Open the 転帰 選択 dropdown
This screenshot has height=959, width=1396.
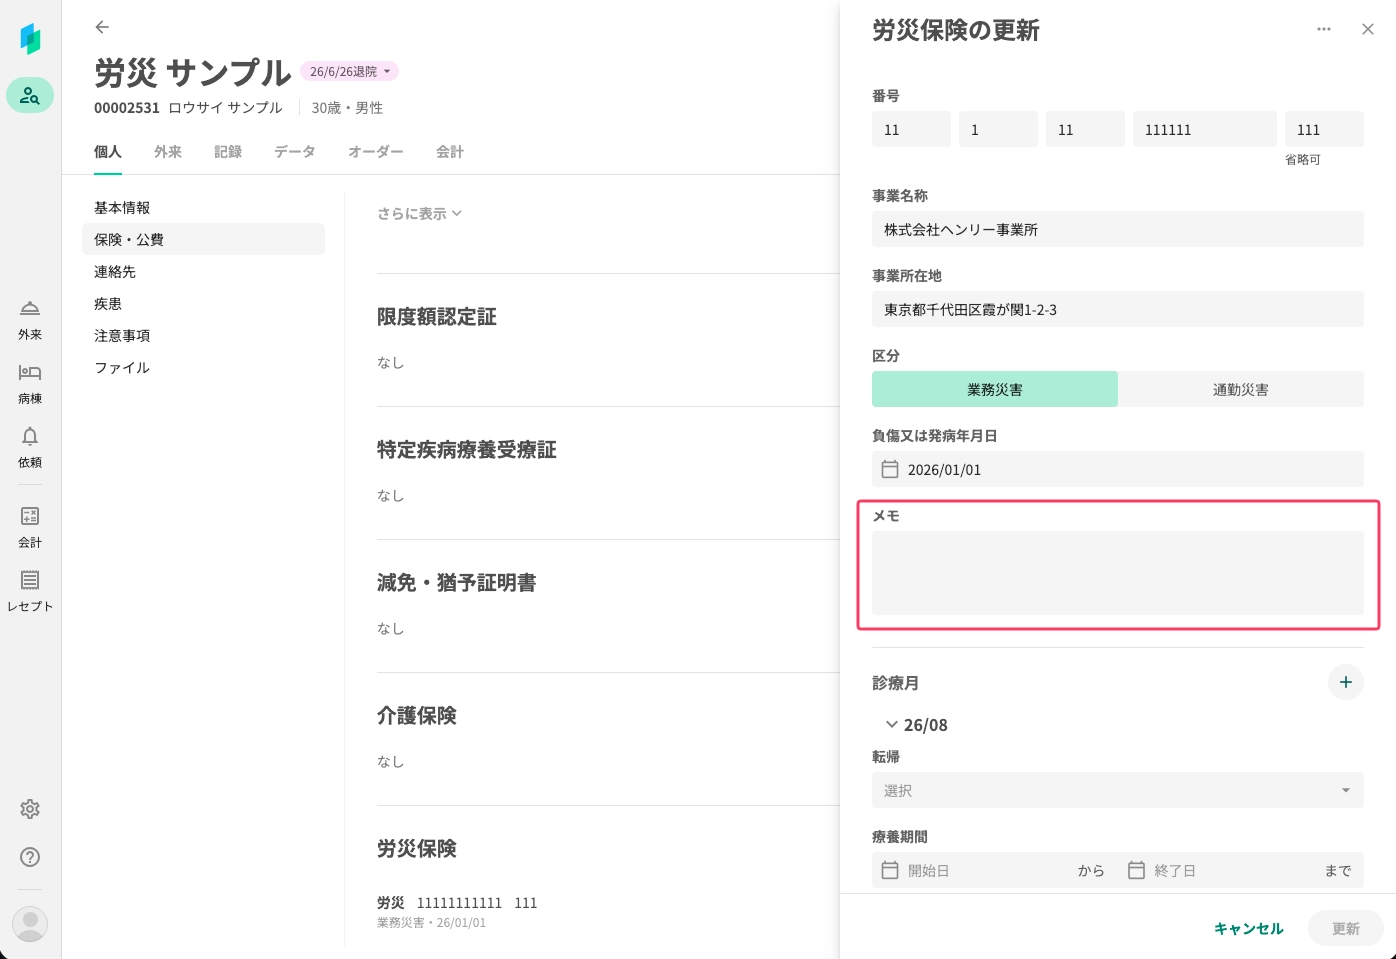(x=1118, y=790)
